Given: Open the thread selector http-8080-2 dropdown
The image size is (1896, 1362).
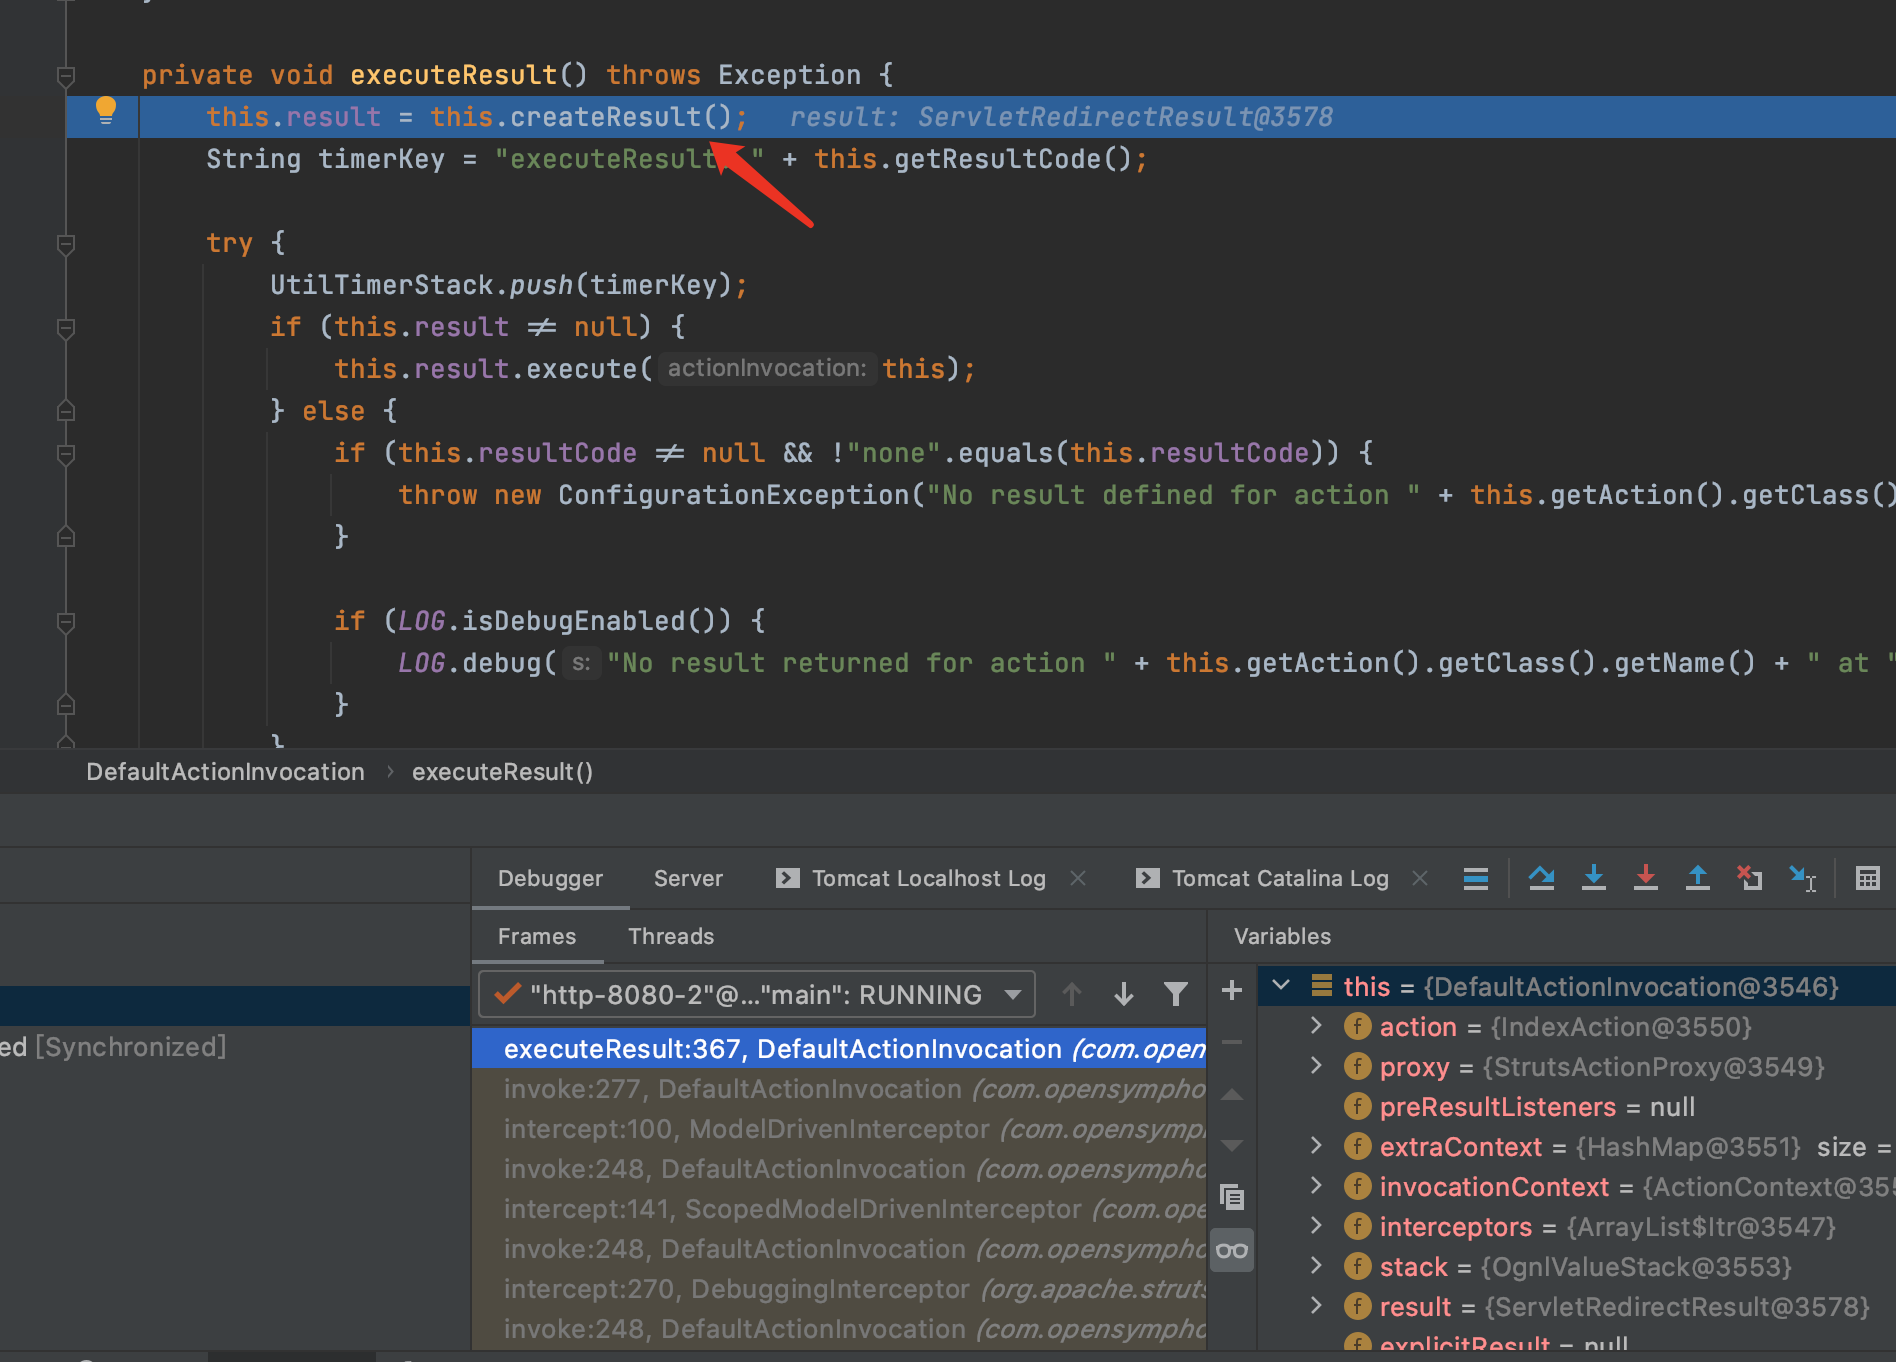Looking at the screenshot, I should [757, 994].
